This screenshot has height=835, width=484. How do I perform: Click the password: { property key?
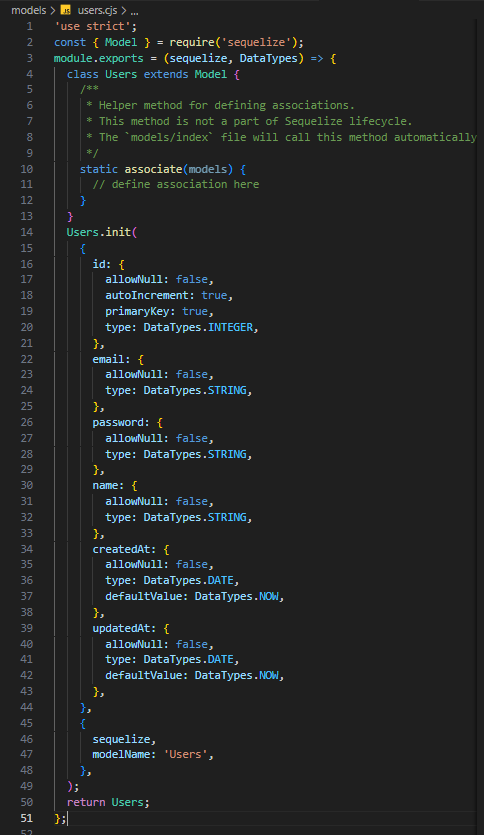[128, 422]
